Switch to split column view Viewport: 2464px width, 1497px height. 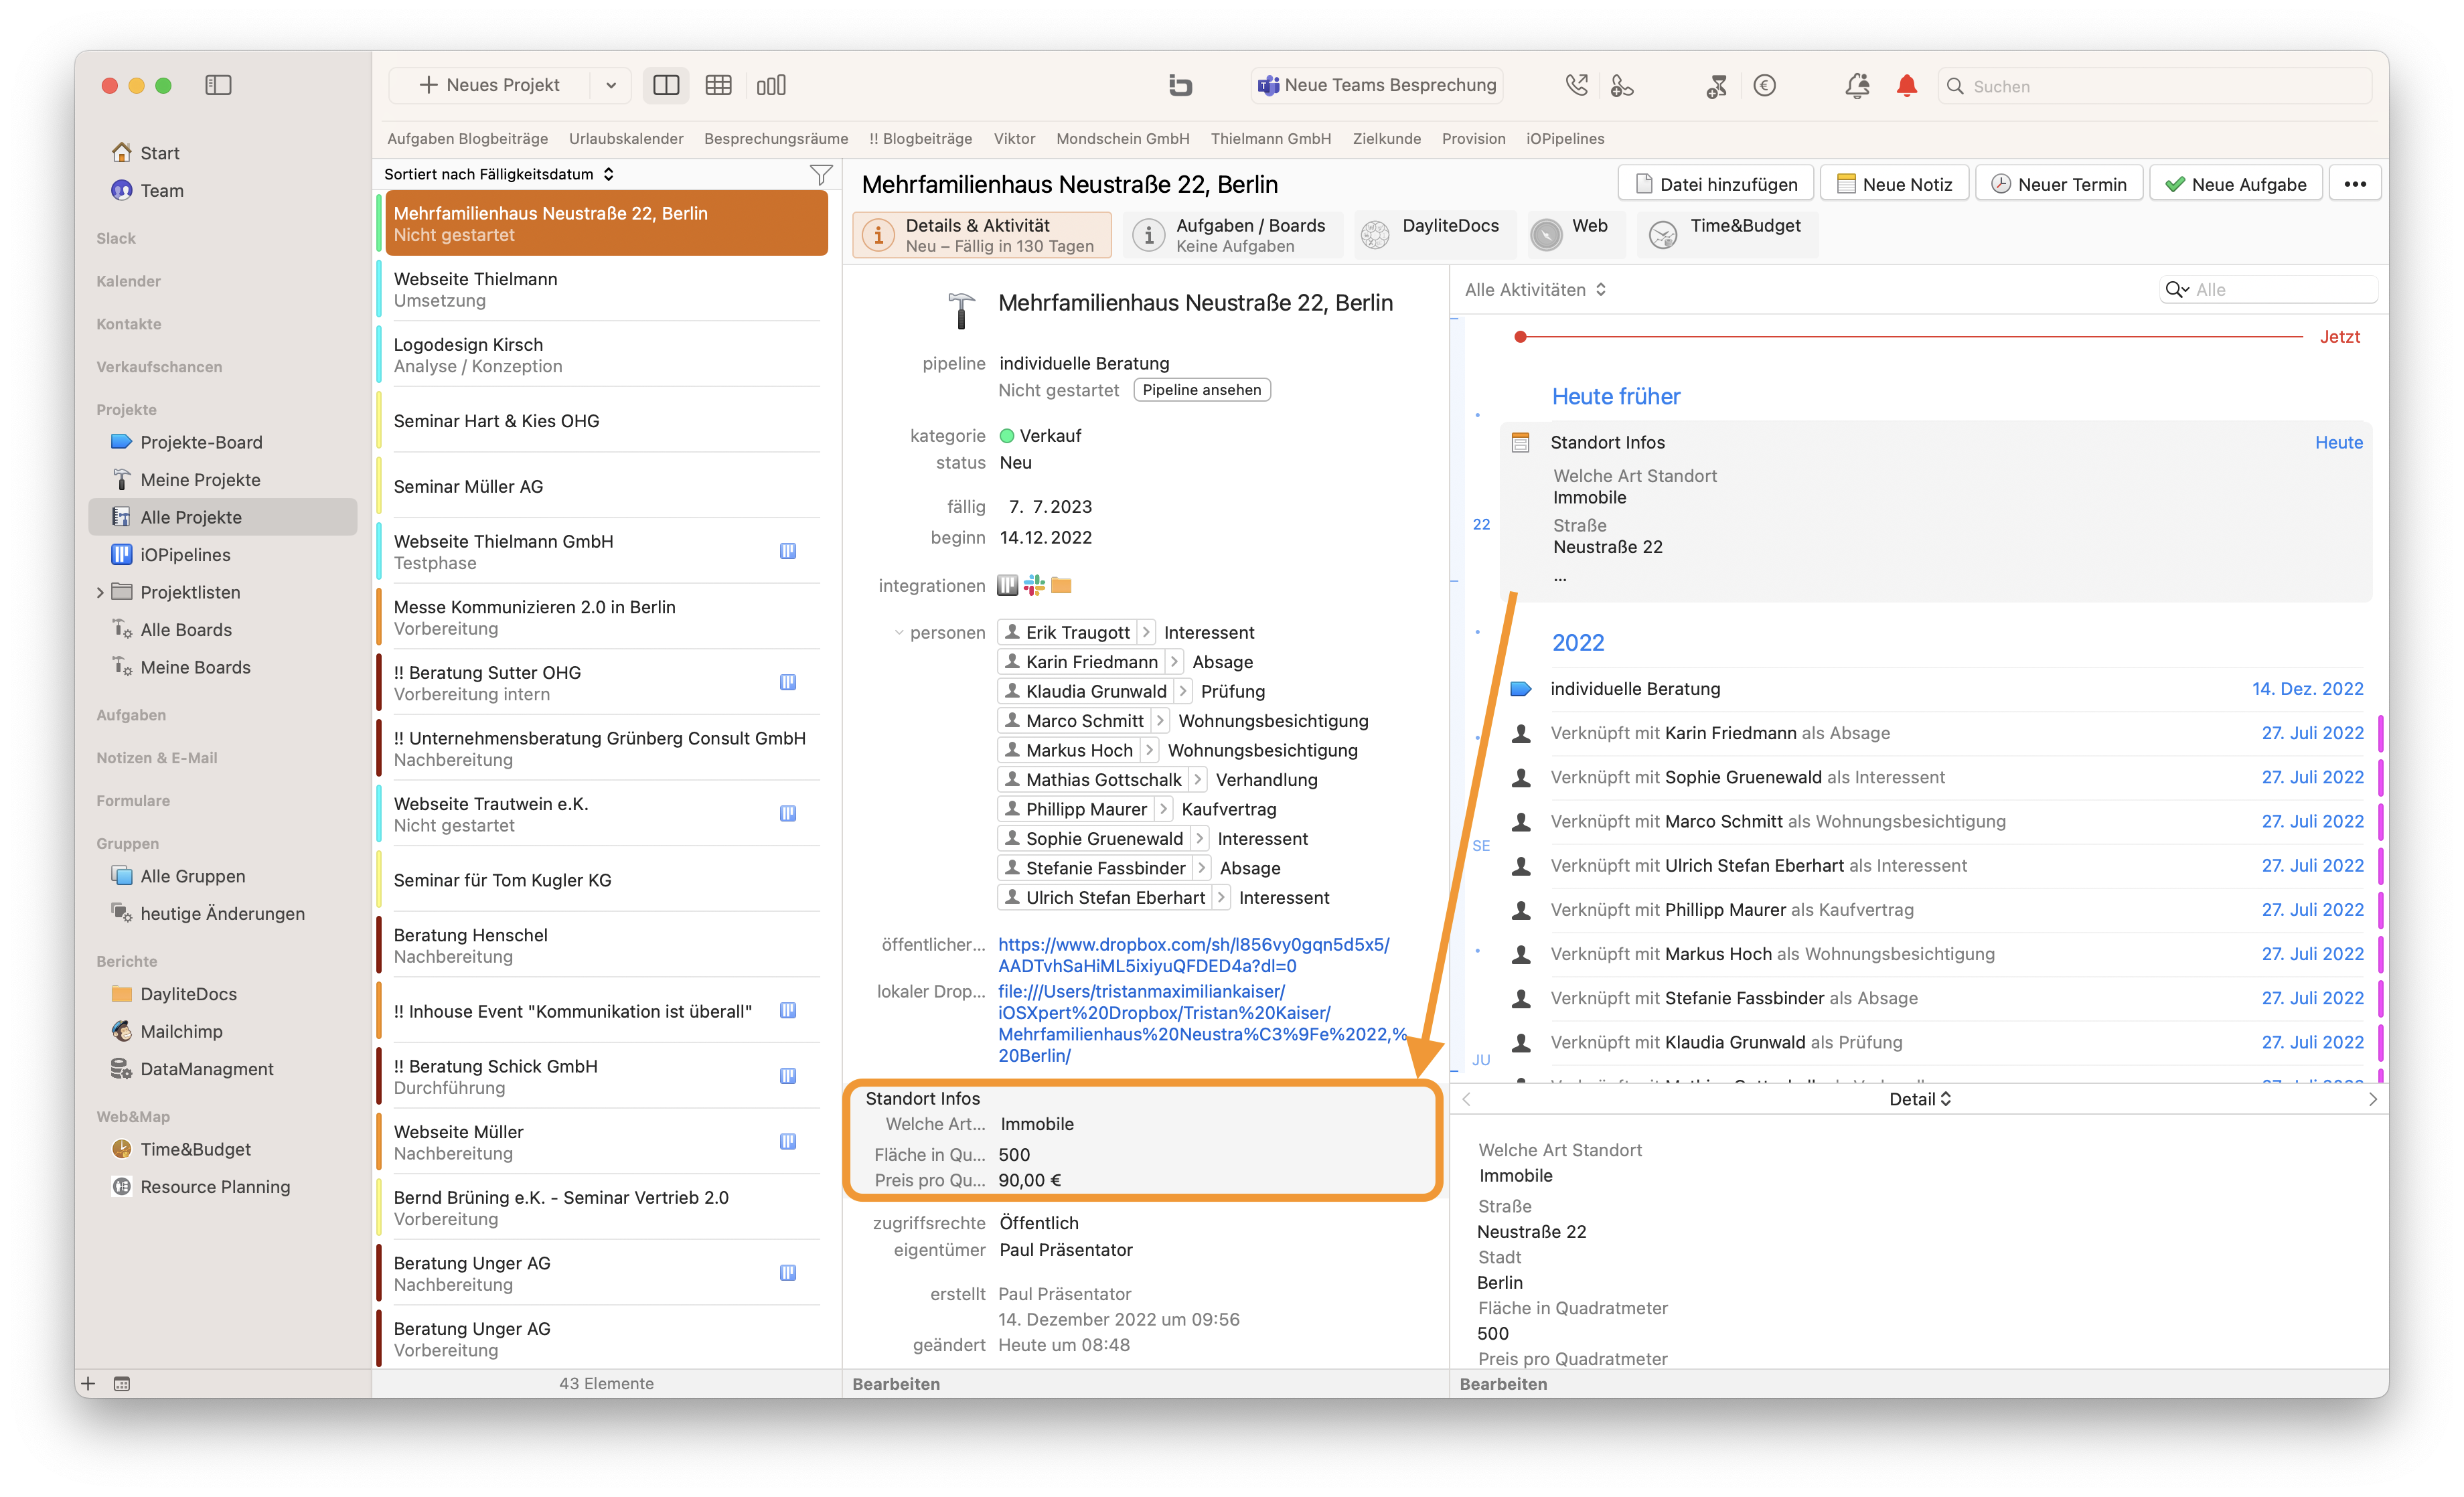[666, 85]
